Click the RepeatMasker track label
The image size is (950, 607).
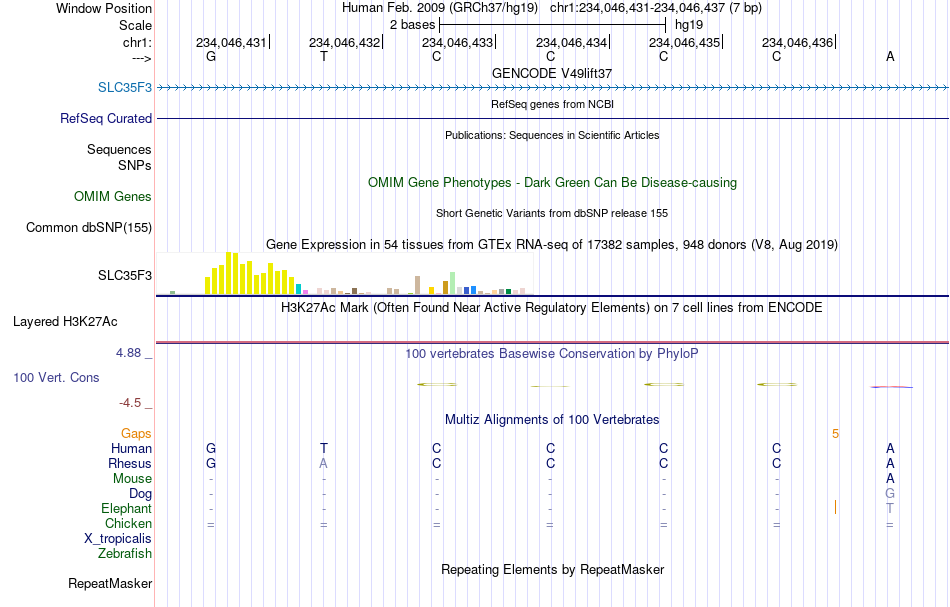(x=110, y=583)
